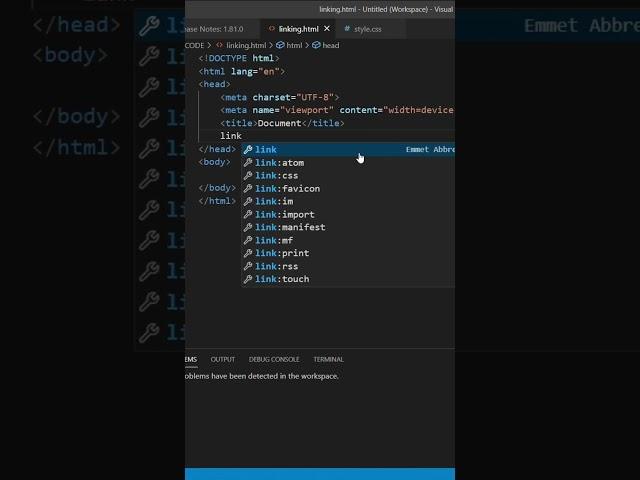The image size is (640, 480).
Task: Click the wrench icon beside link:atom
Action: (x=248, y=162)
